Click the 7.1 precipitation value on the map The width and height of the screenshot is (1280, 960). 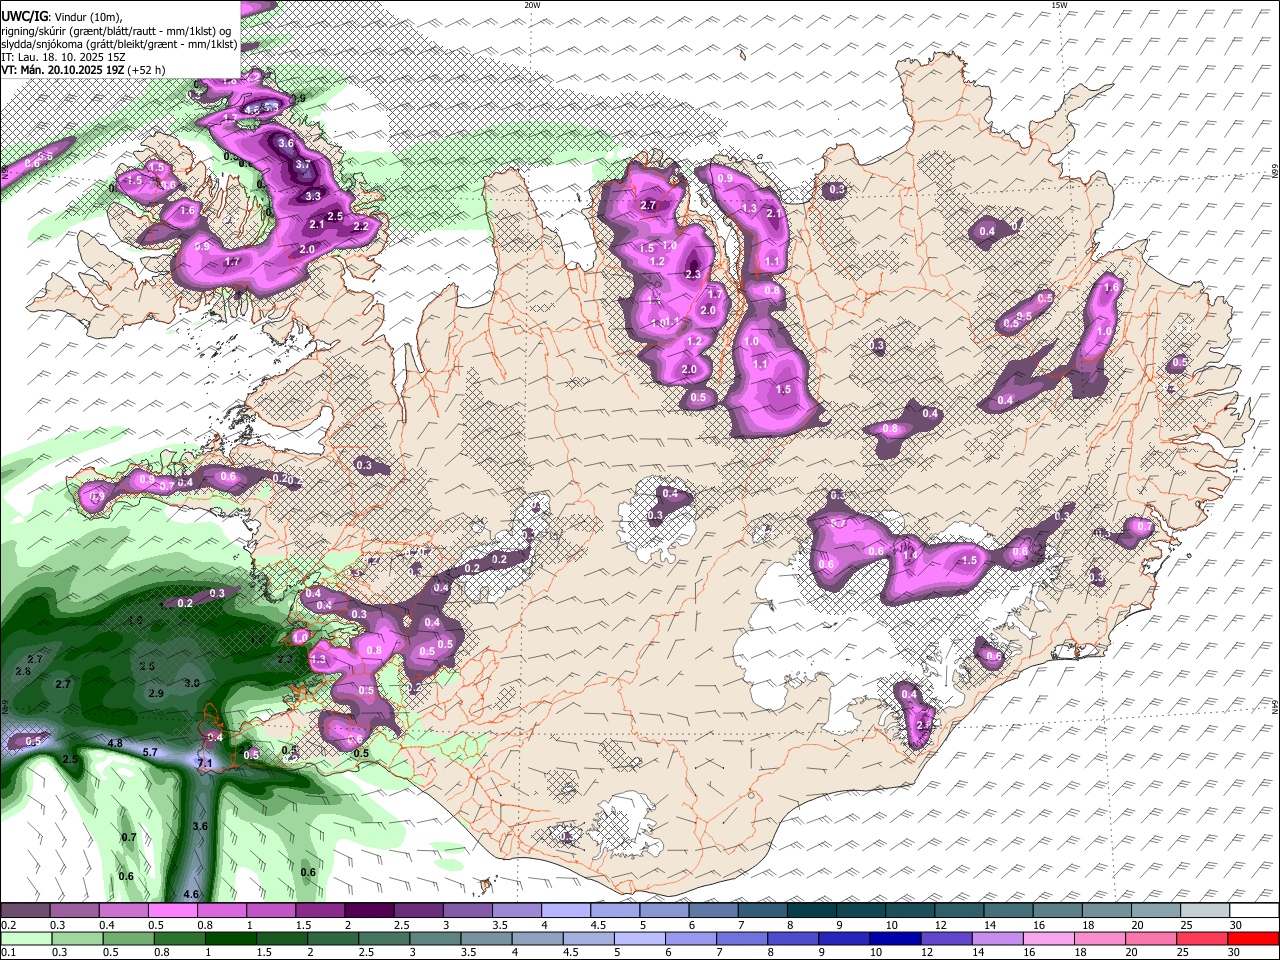205,764
